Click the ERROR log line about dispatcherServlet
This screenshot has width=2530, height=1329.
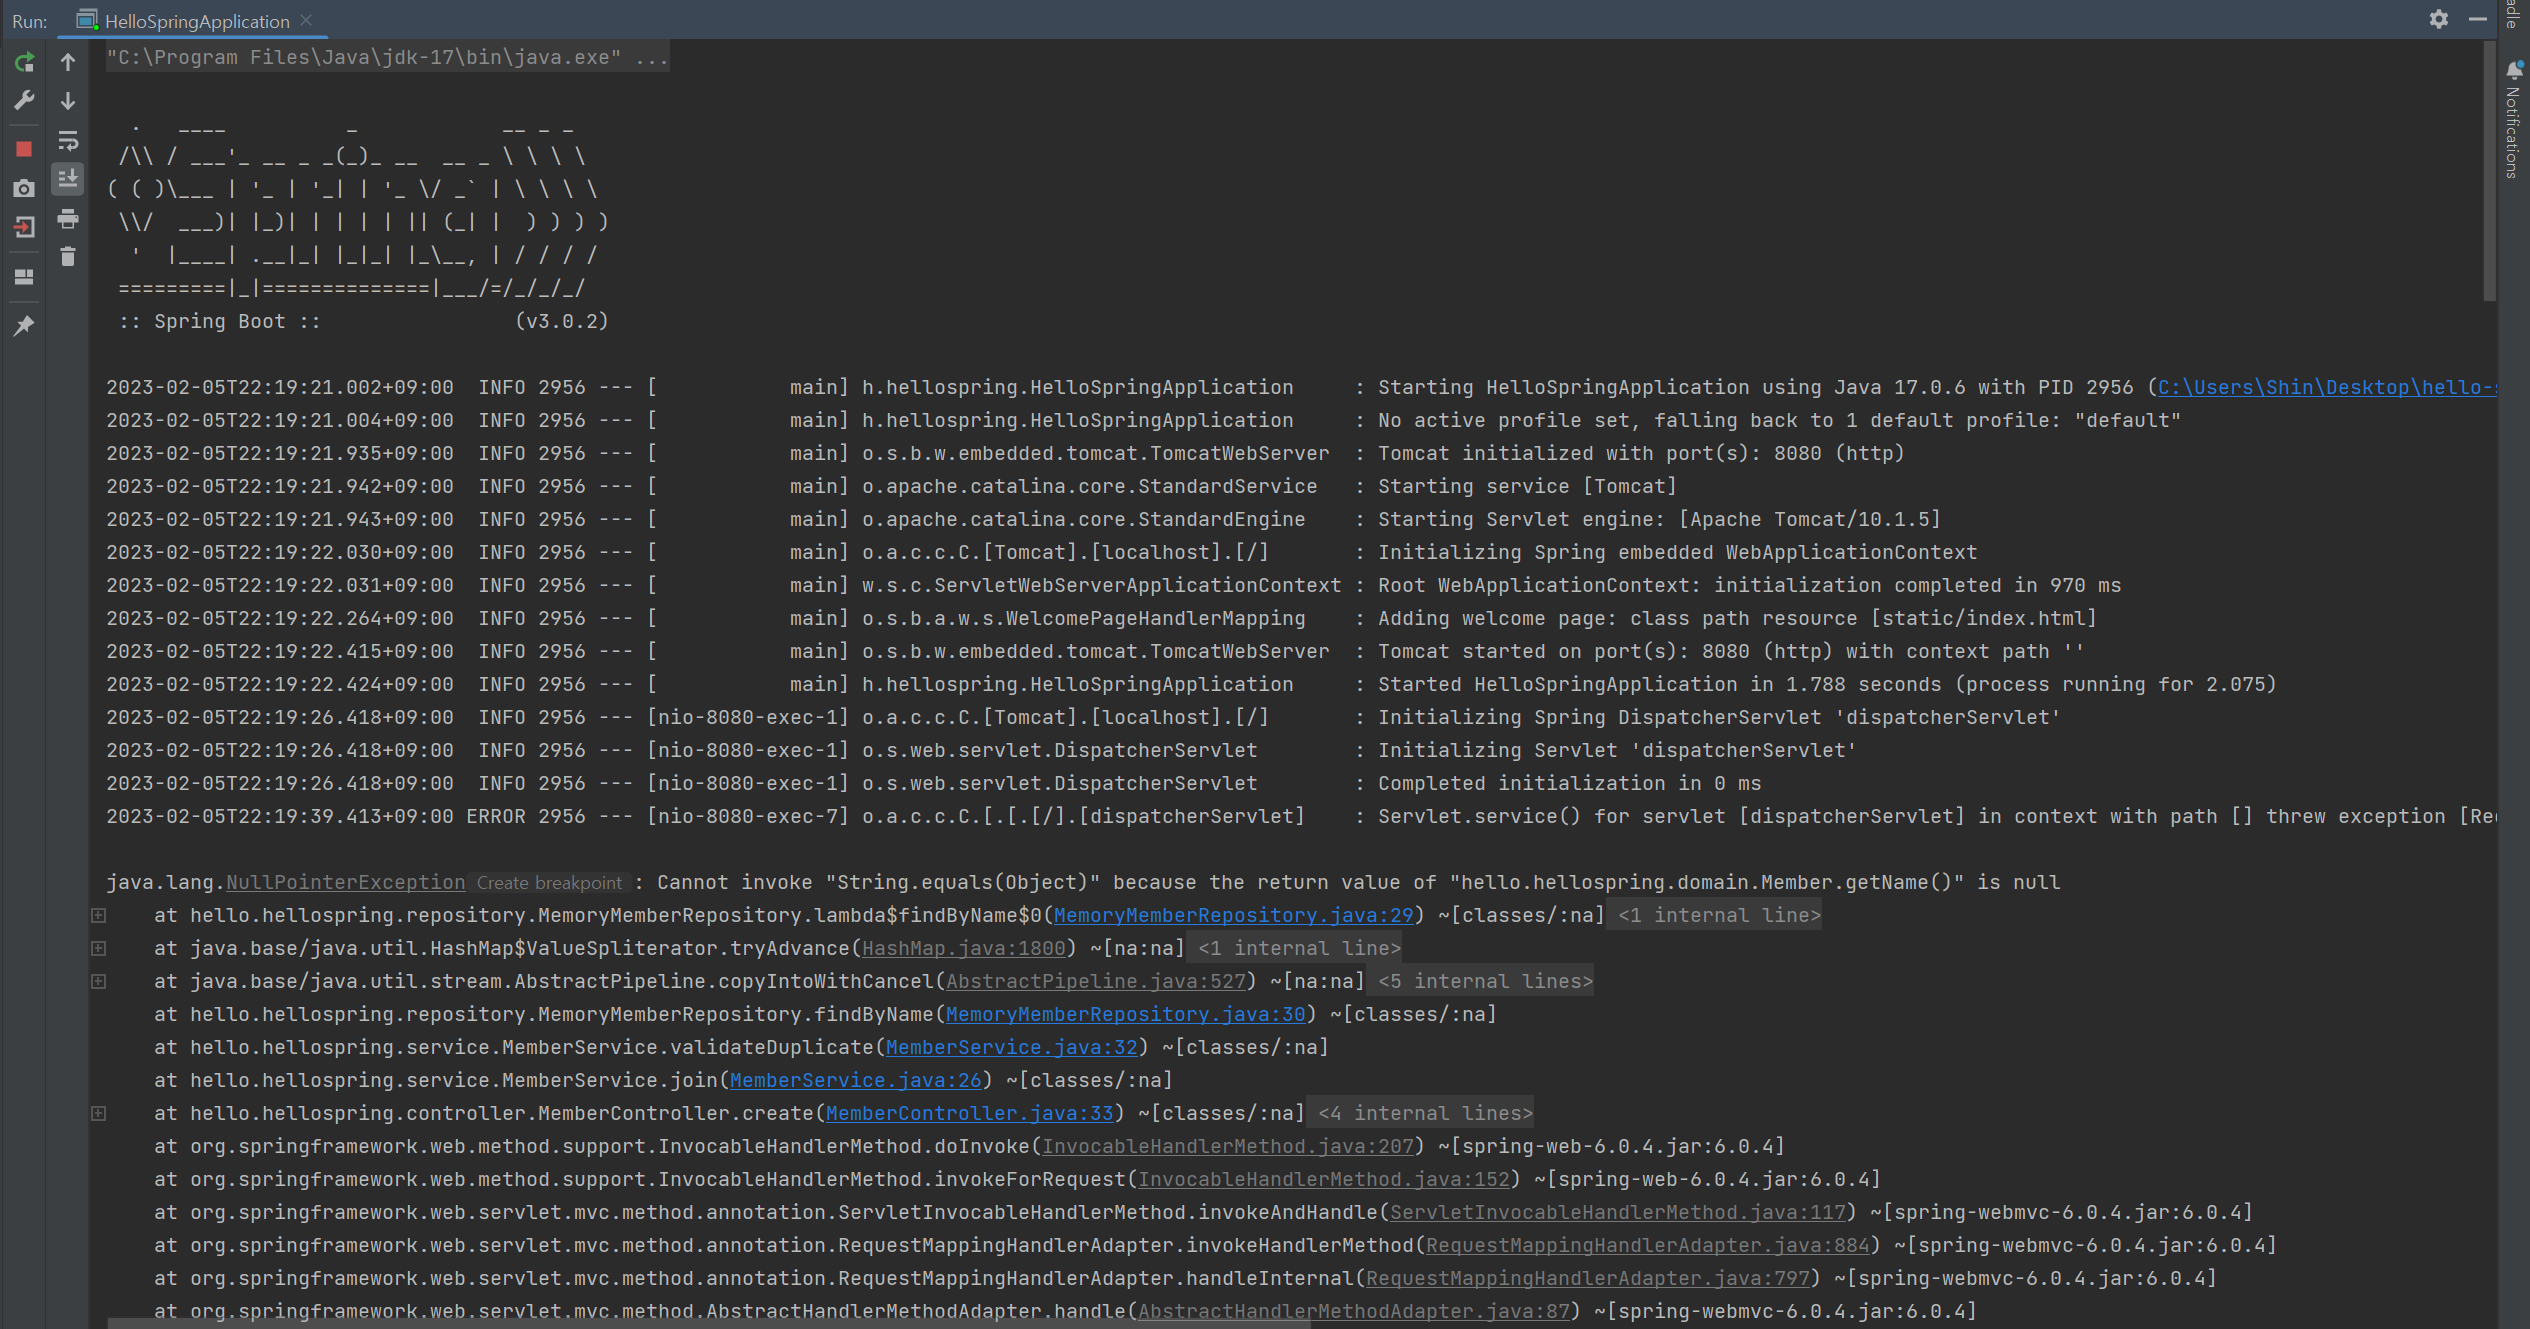(x=1301, y=816)
